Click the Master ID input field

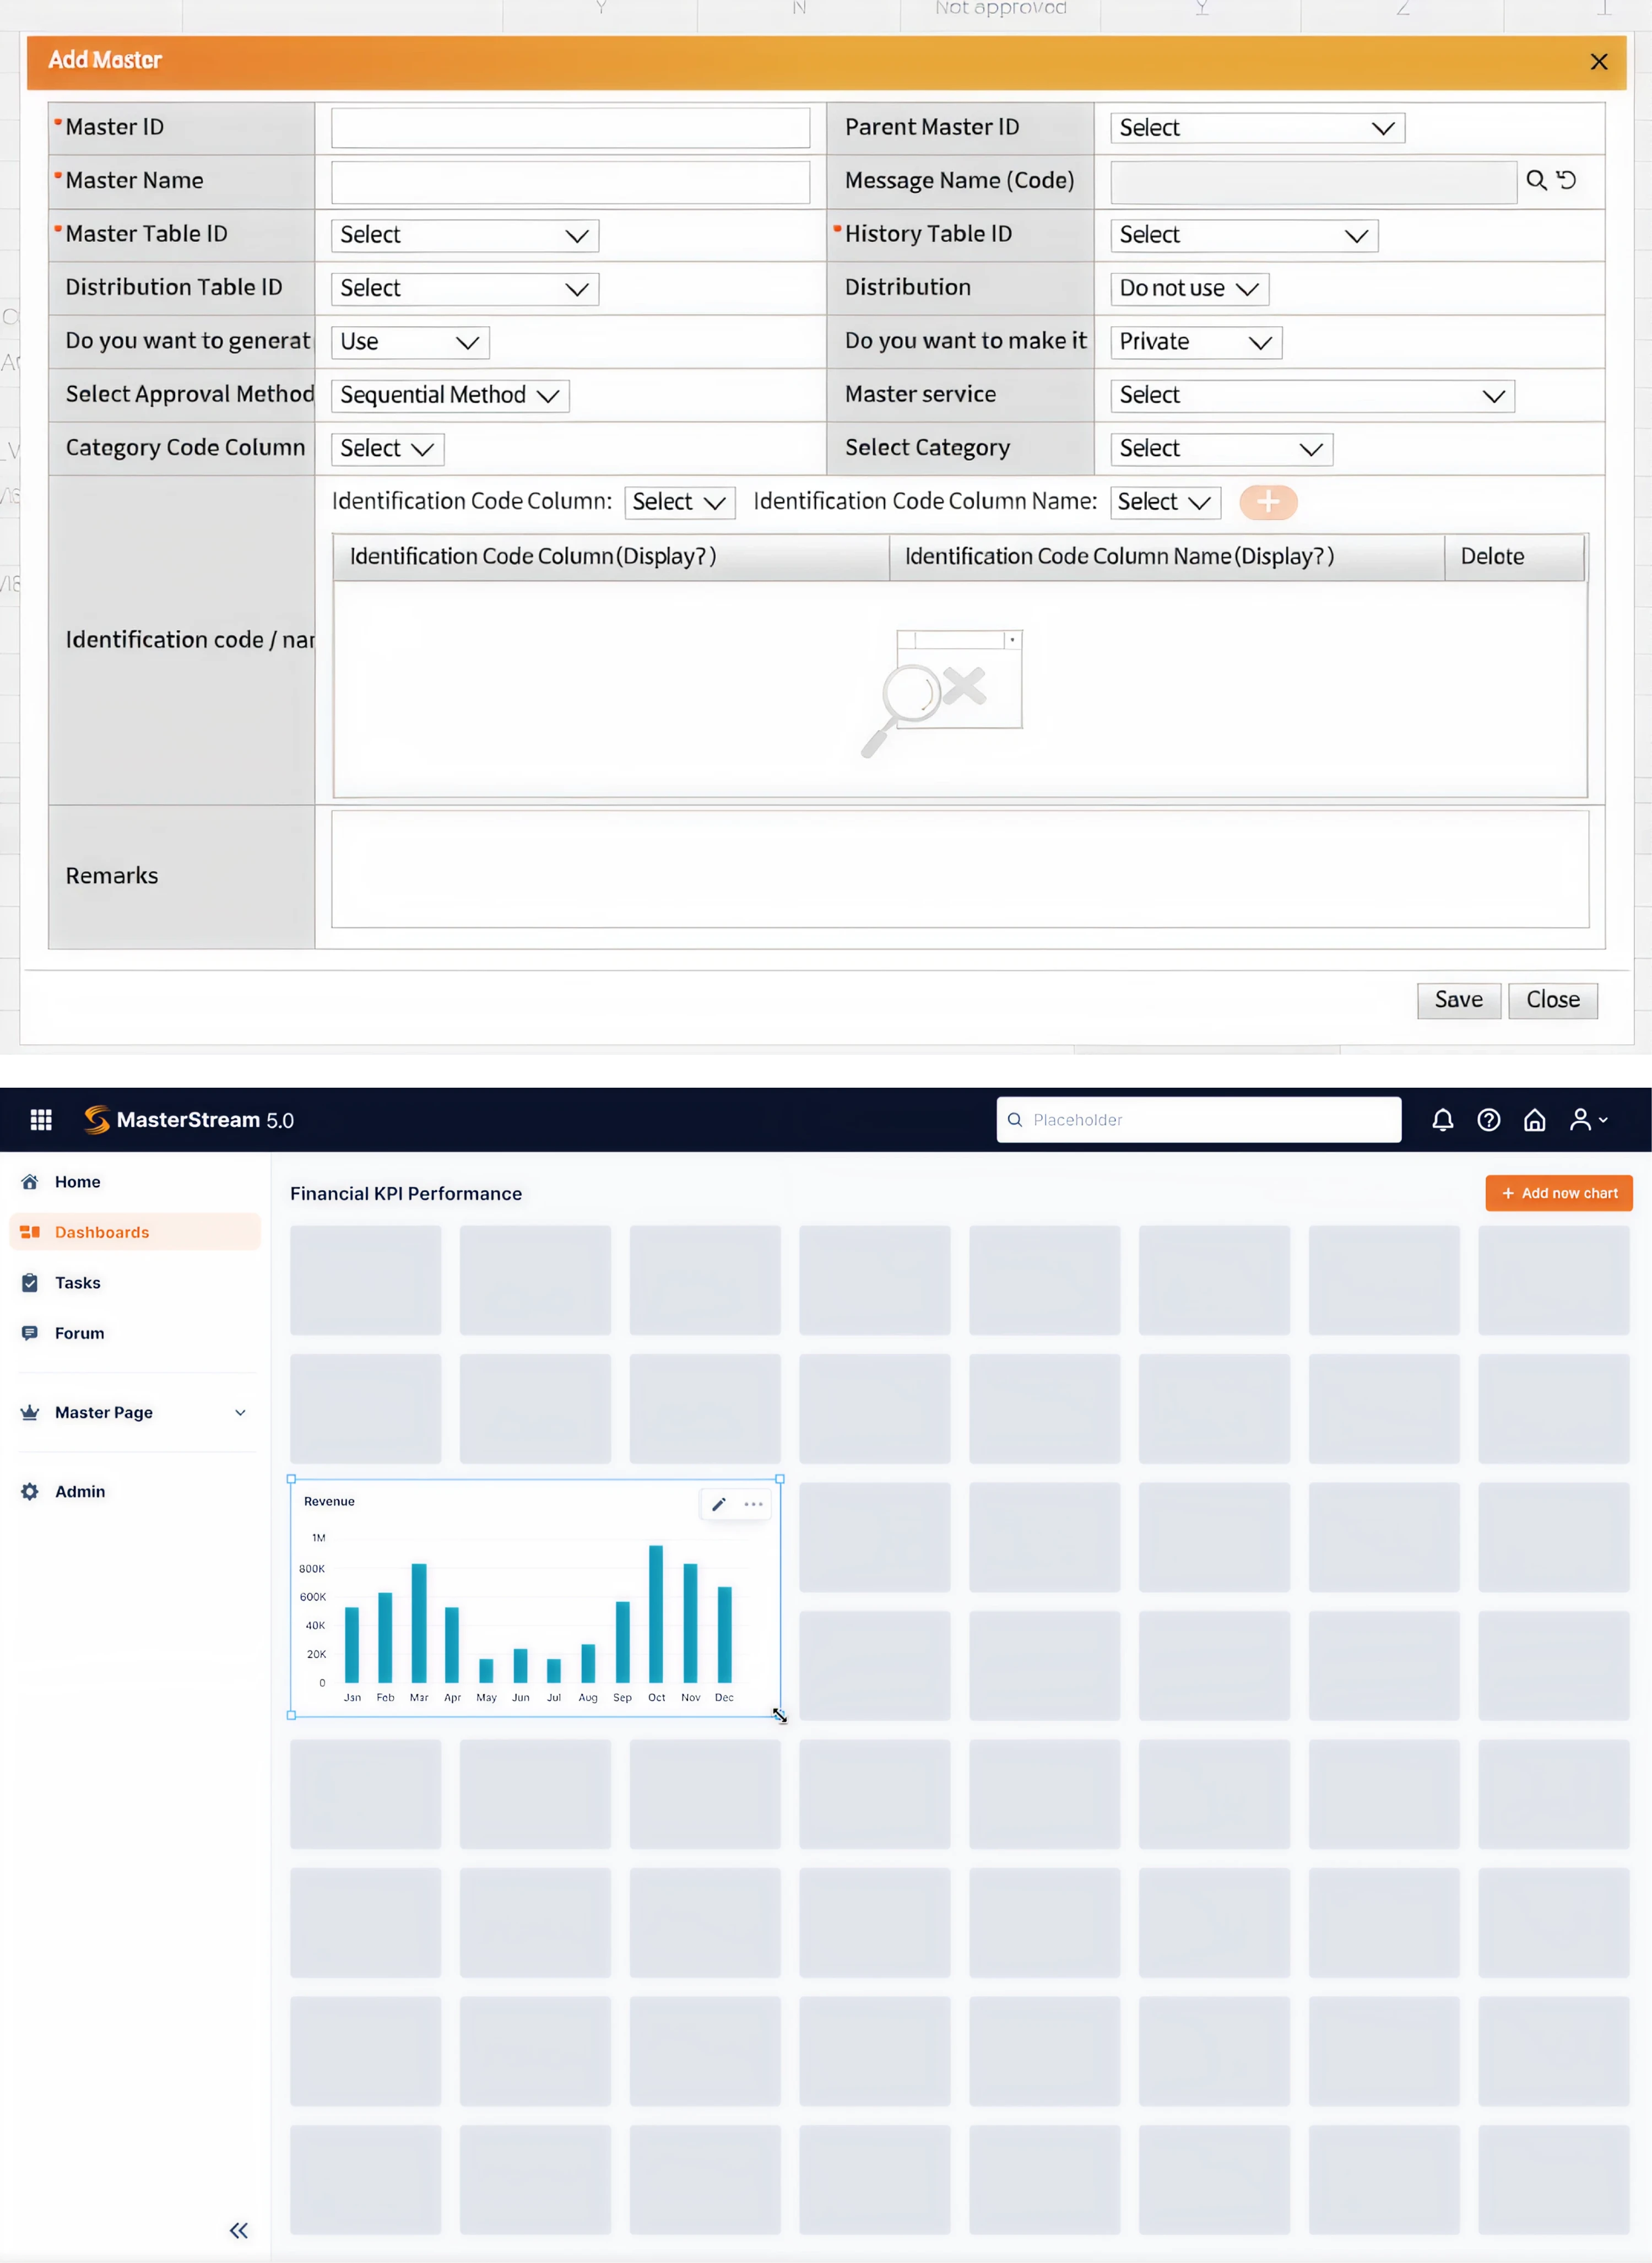click(x=570, y=127)
